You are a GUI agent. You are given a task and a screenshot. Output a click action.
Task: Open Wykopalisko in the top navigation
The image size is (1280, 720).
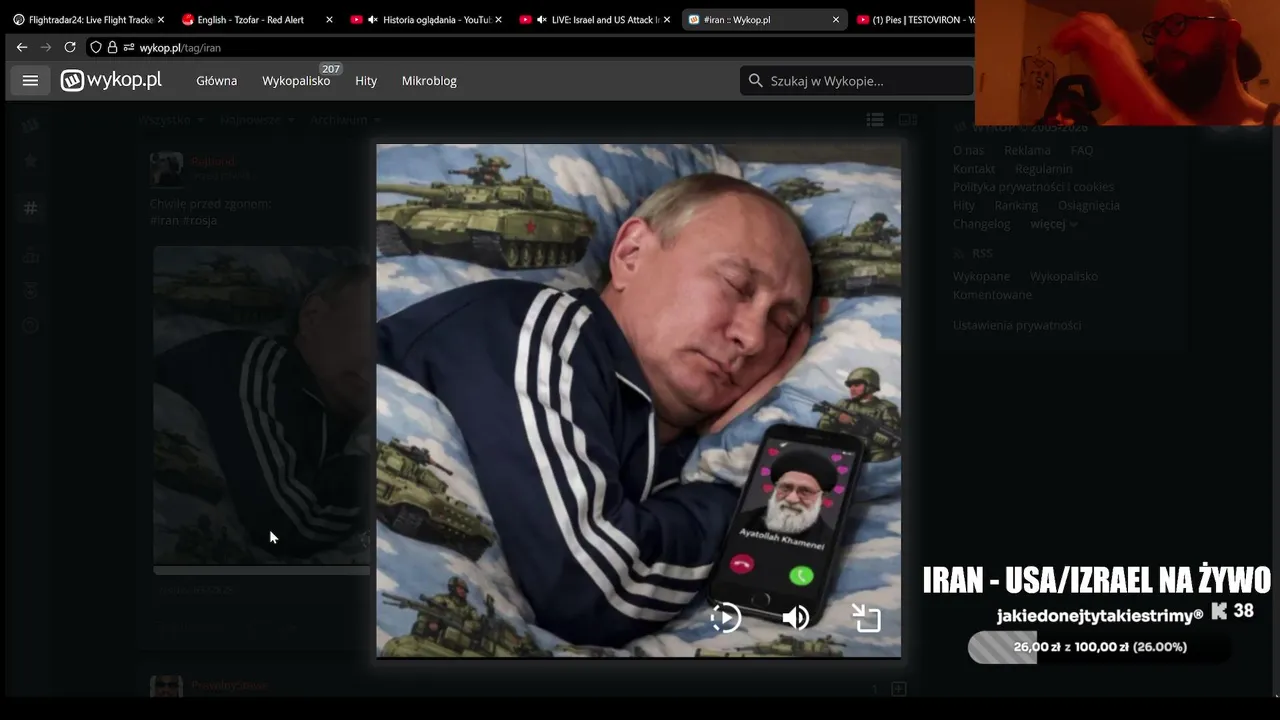pos(296,81)
